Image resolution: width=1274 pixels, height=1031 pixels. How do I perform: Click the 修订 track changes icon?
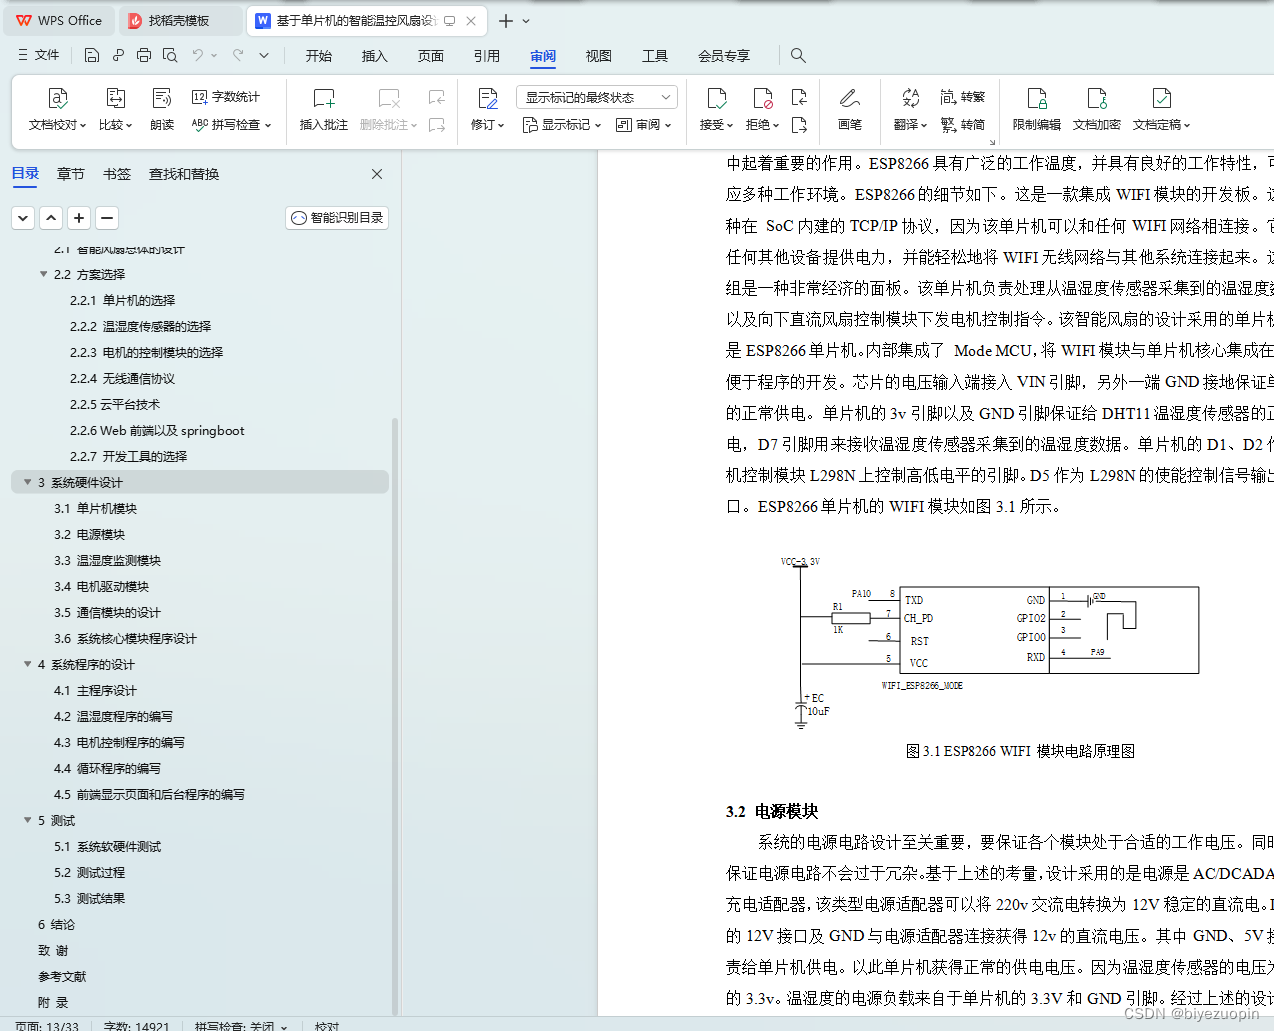487,98
